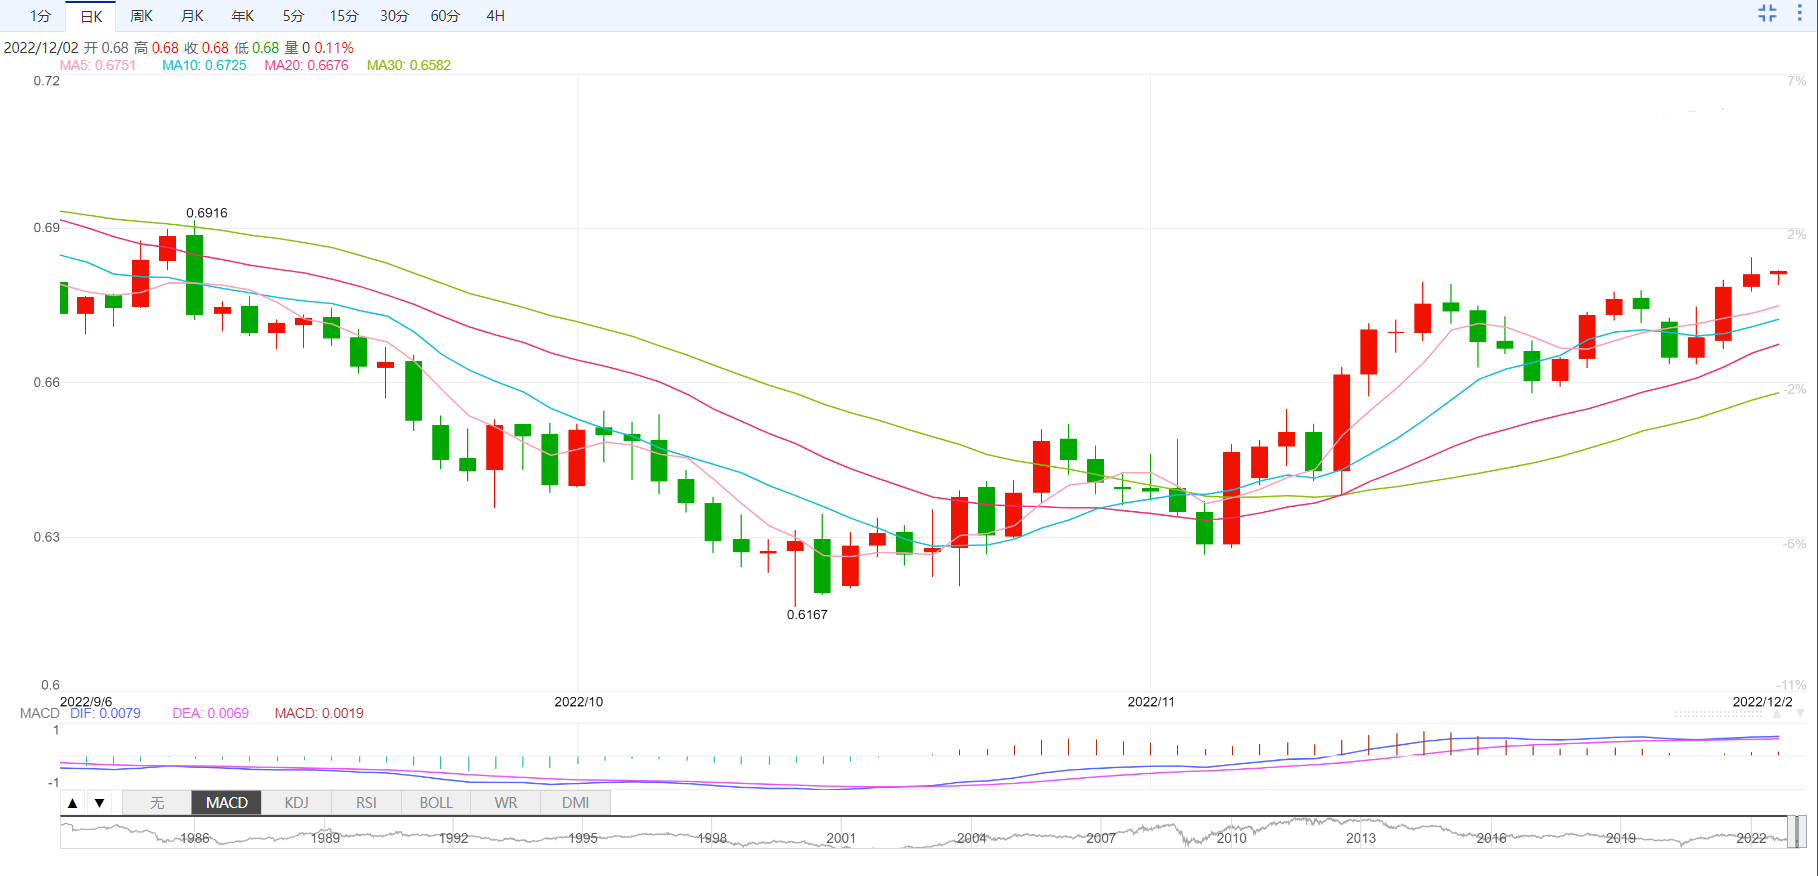1818x876 pixels.
Task: Click the range slider handle at timeline end
Action: [x=1797, y=832]
